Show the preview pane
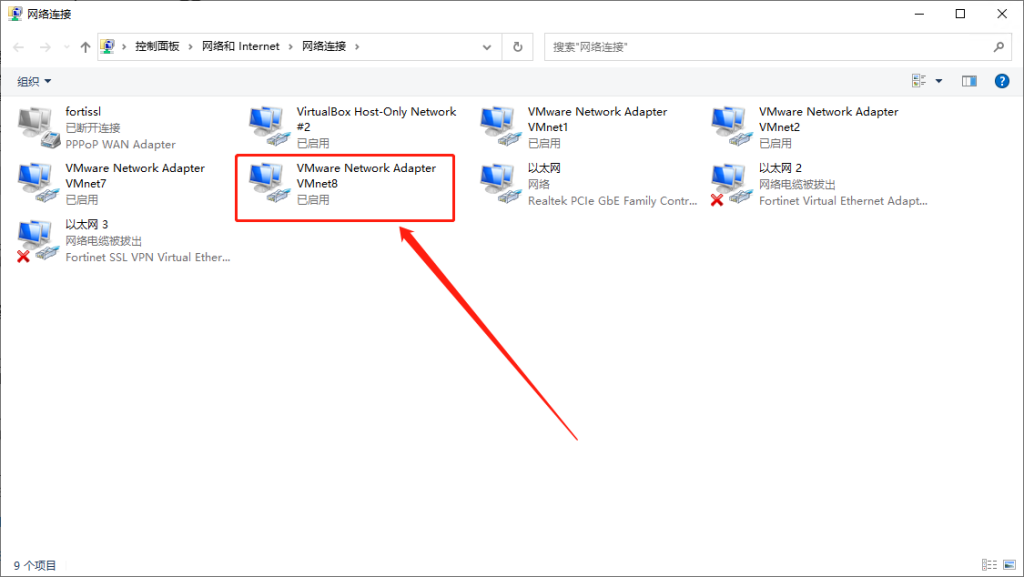Viewport: 1024px width, 577px height. coord(969,81)
